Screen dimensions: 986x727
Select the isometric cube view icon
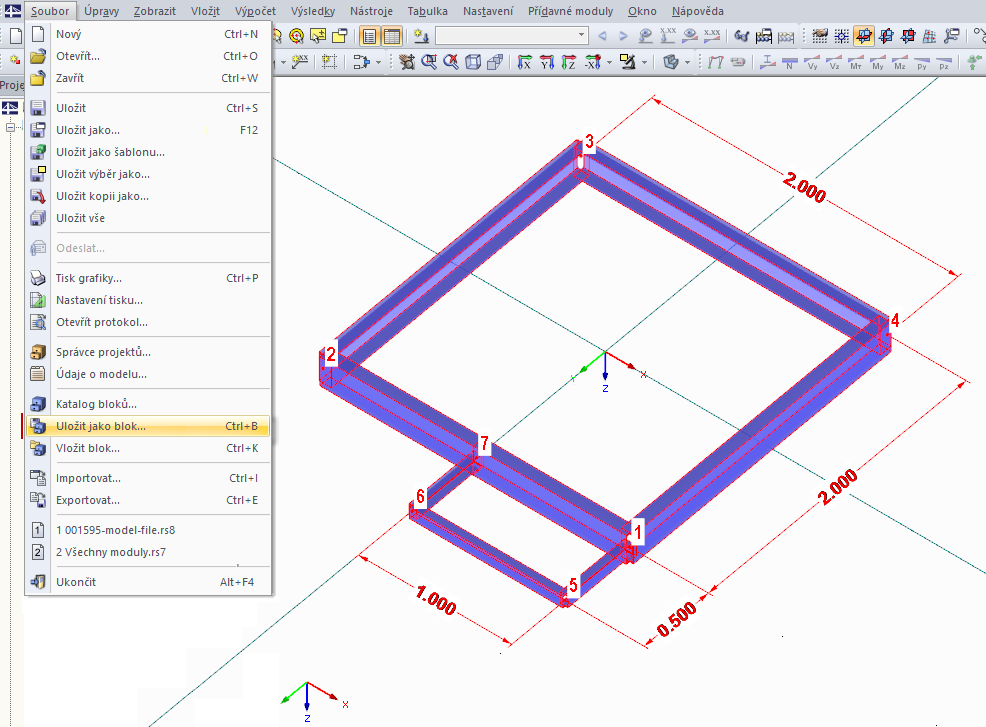tap(473, 62)
